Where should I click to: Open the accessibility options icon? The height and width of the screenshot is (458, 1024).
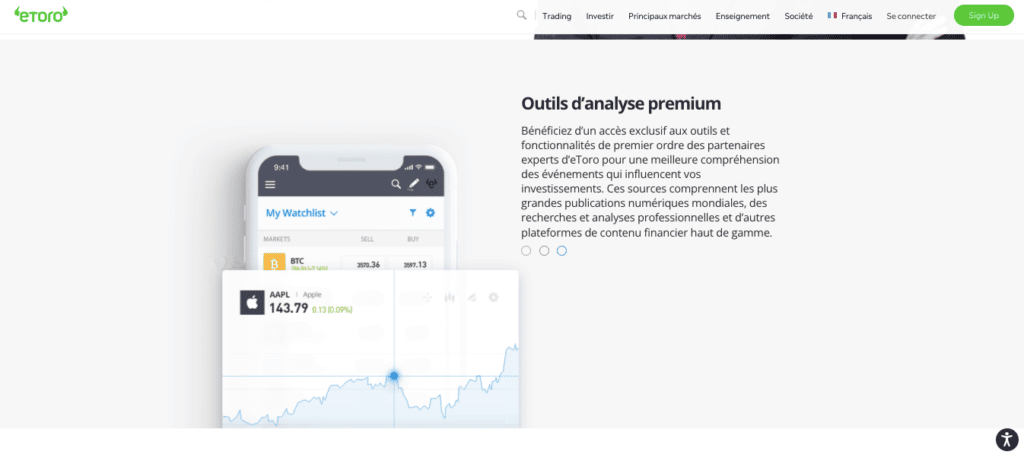1005,439
